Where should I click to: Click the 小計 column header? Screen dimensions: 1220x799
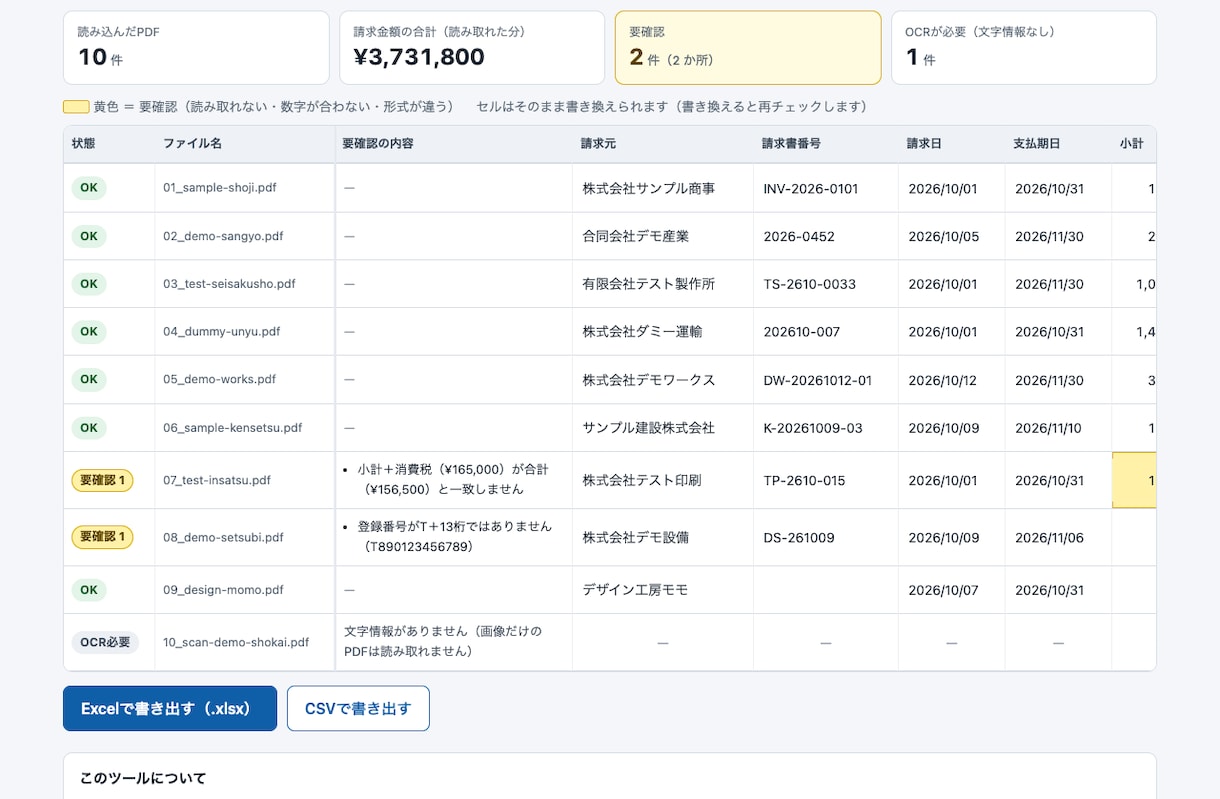(1134, 144)
